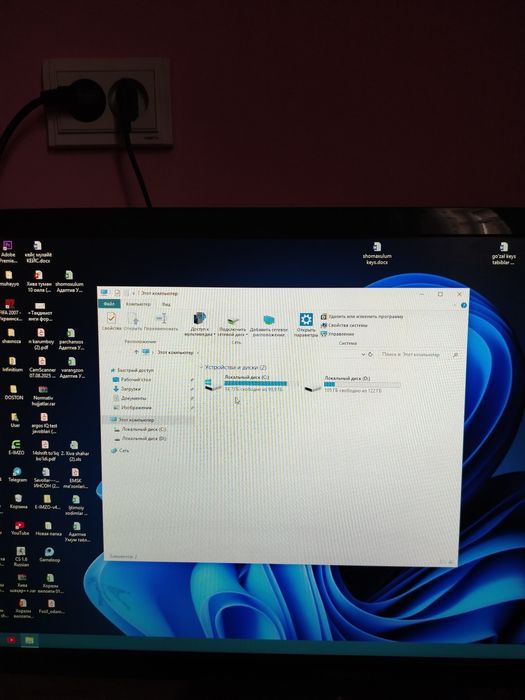
Task: Select Локальный диск (D:) drive in main pane
Action: point(353,384)
